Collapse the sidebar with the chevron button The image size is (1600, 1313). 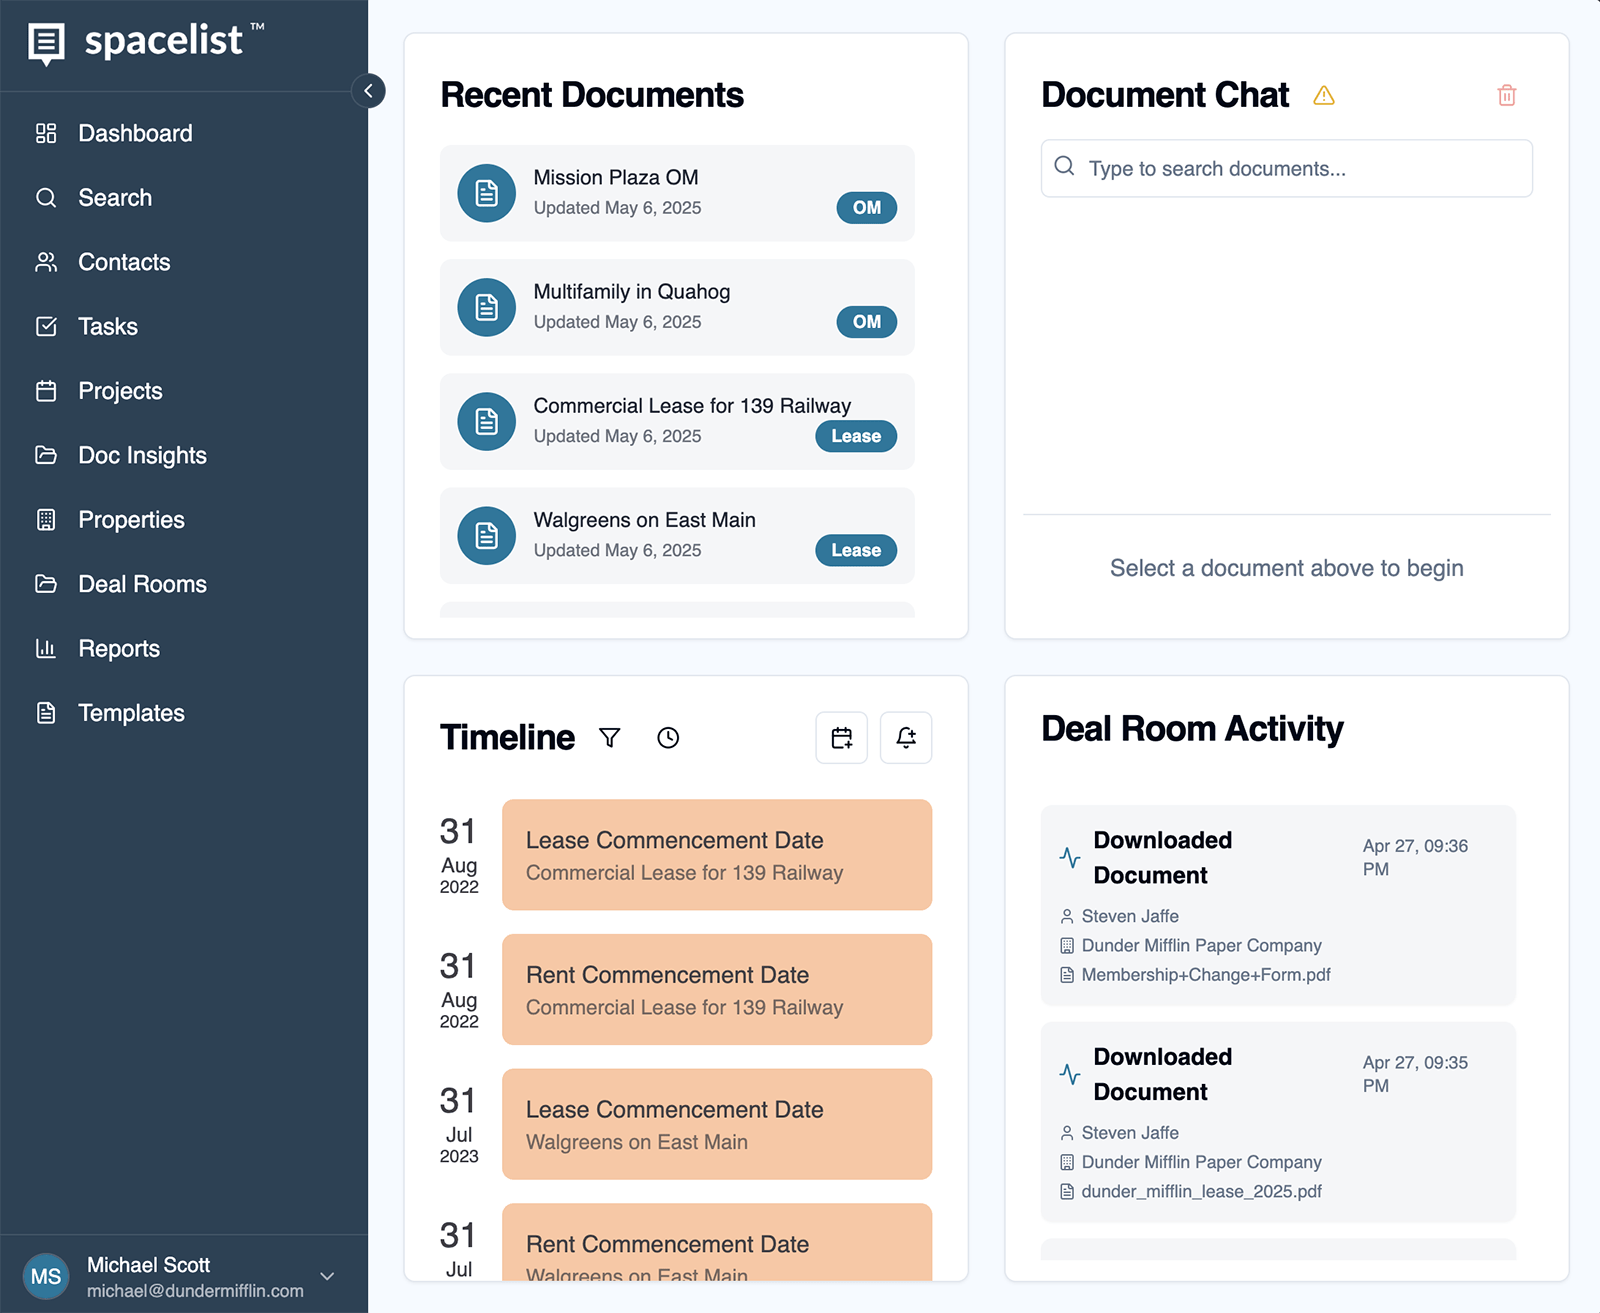[x=369, y=91]
